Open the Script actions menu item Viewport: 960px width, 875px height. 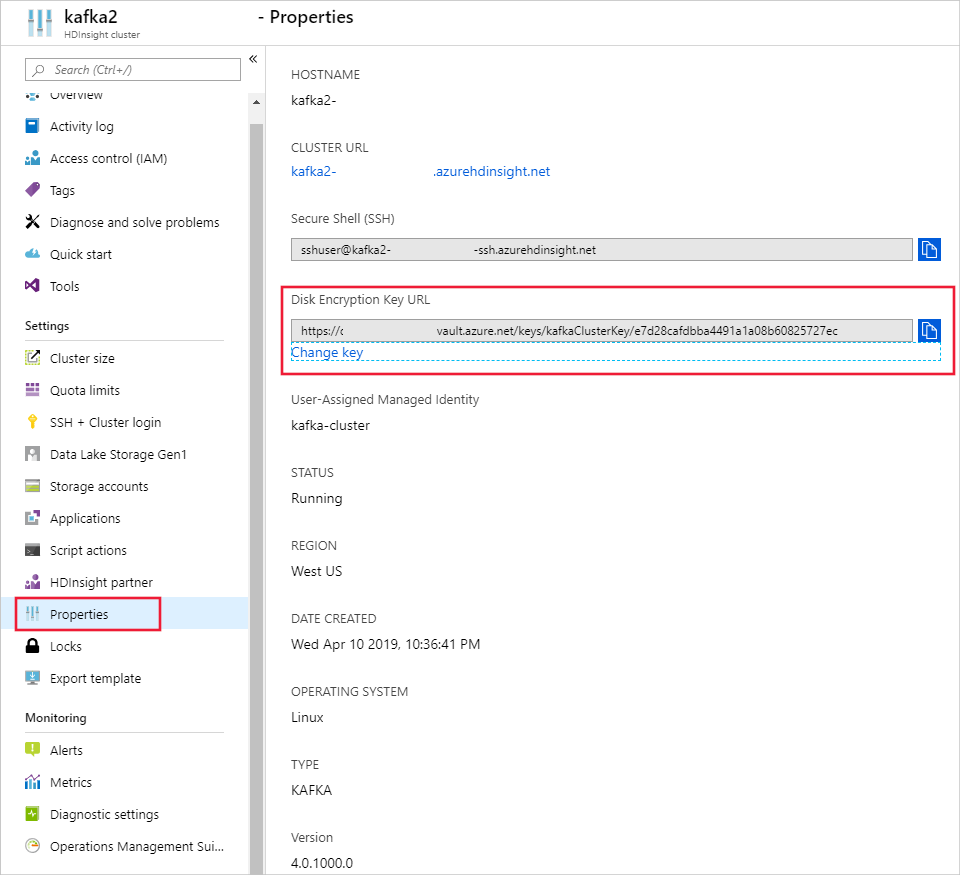point(88,551)
